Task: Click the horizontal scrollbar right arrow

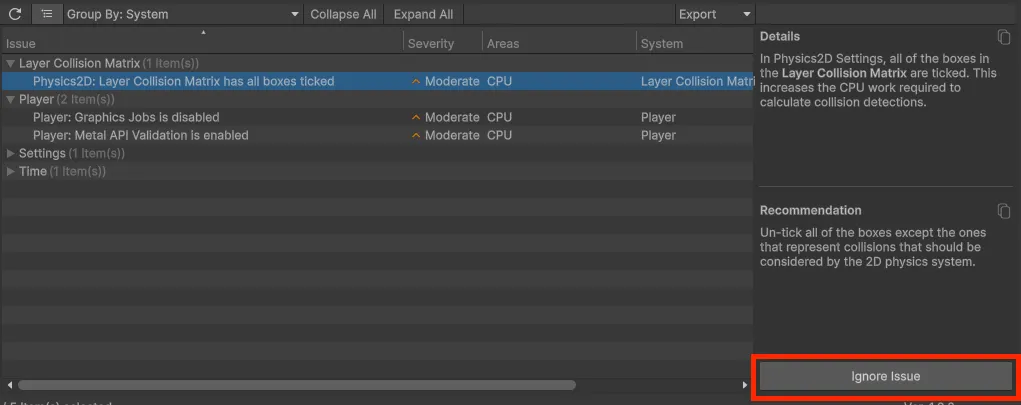Action: (x=744, y=385)
